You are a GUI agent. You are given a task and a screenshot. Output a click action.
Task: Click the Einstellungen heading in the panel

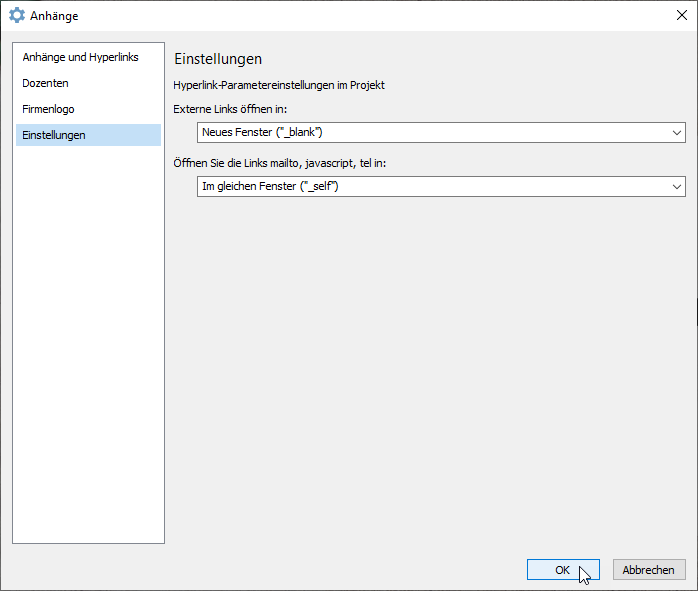coord(218,60)
